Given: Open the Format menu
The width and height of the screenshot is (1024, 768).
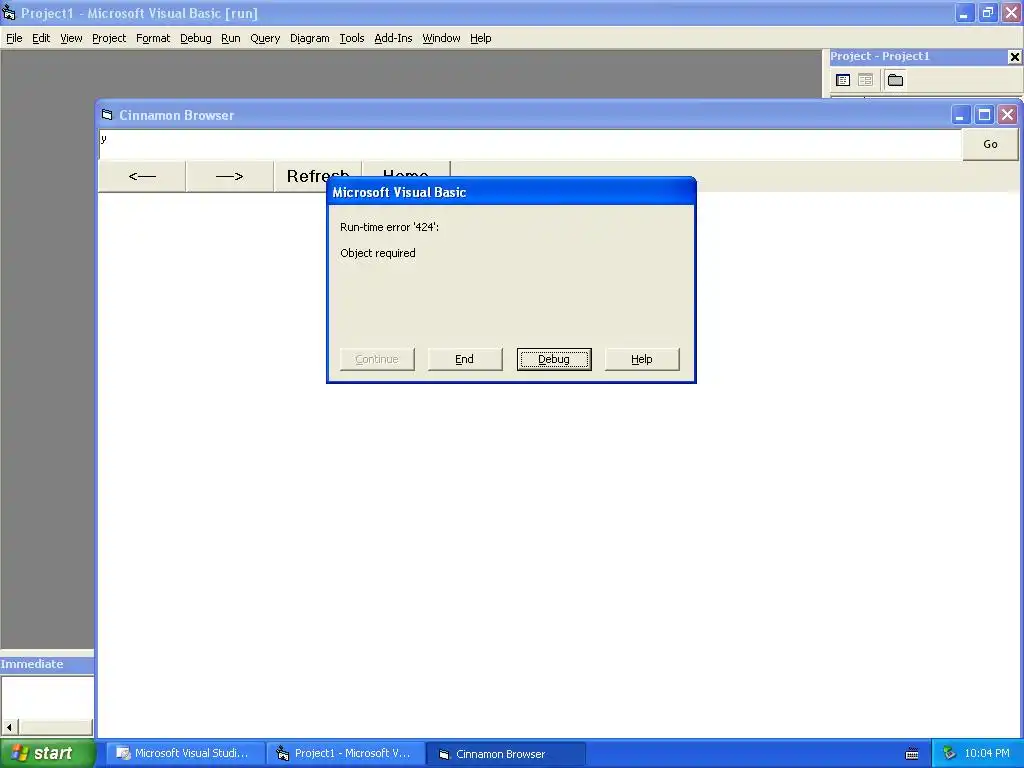Looking at the screenshot, I should 153,38.
